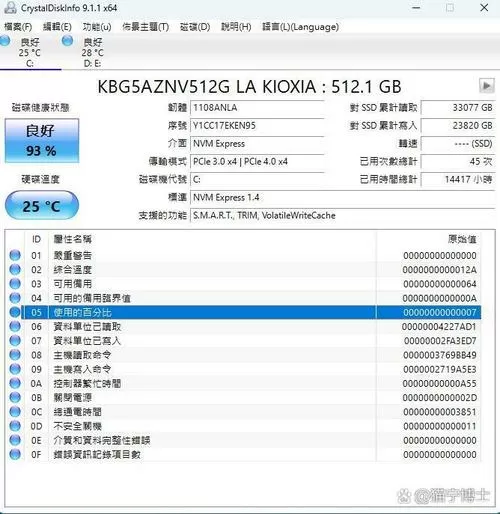Click the CrystalDiskInfo title bar app icon
Viewport: 500px width, 514px height.
pyautogui.click(x=10, y=8)
